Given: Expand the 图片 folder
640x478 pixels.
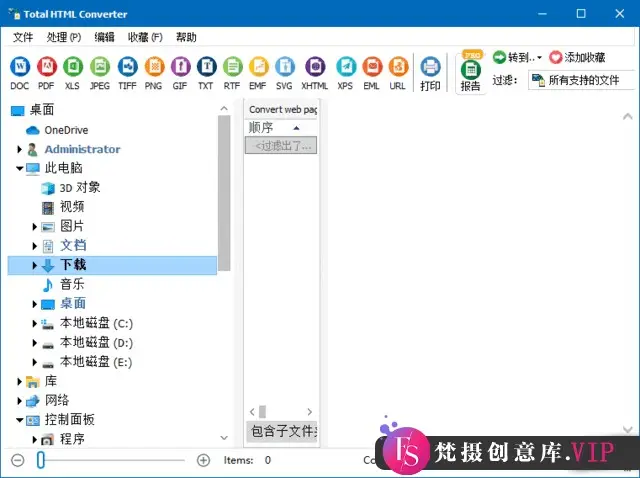Looking at the screenshot, I should (x=35, y=227).
